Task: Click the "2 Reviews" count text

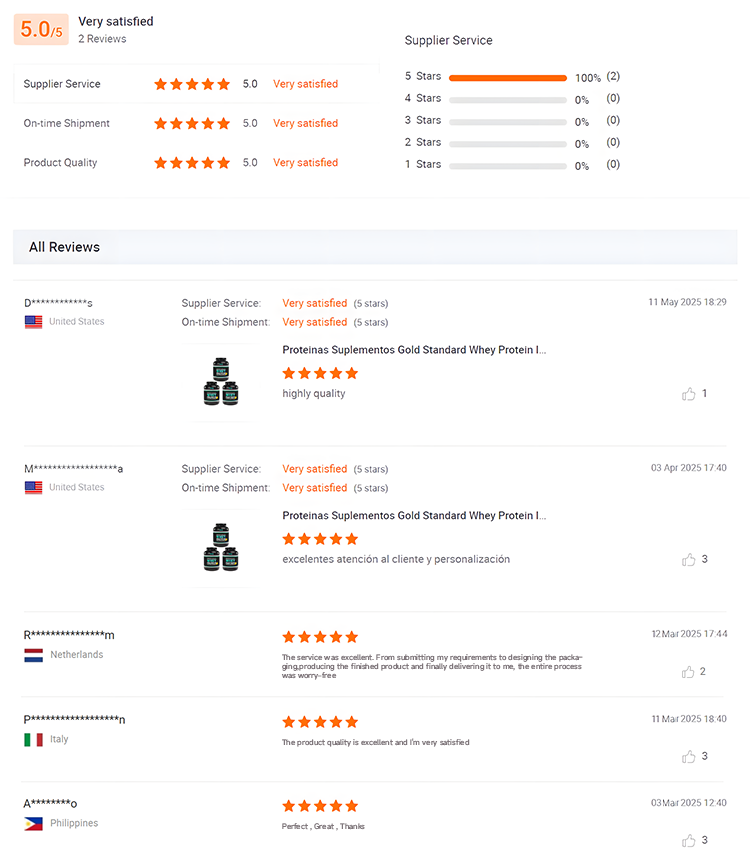Action: (102, 39)
